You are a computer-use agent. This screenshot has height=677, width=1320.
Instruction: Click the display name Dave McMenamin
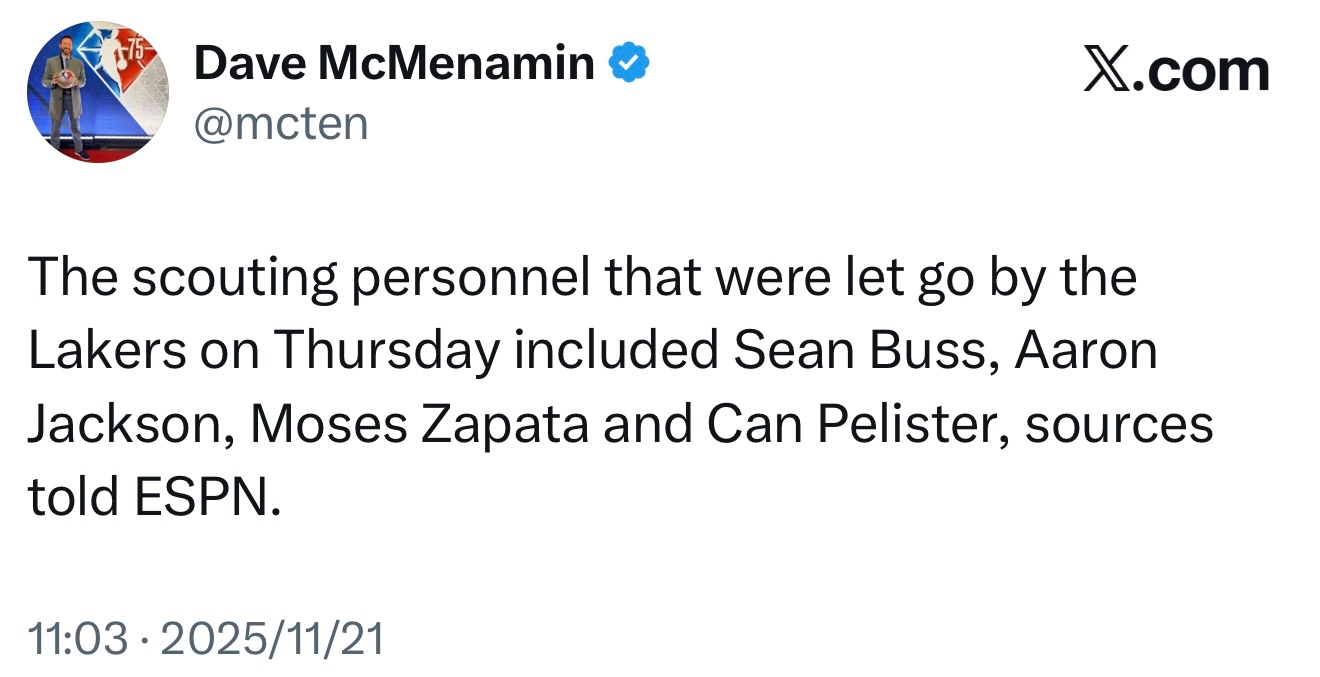coord(394,65)
